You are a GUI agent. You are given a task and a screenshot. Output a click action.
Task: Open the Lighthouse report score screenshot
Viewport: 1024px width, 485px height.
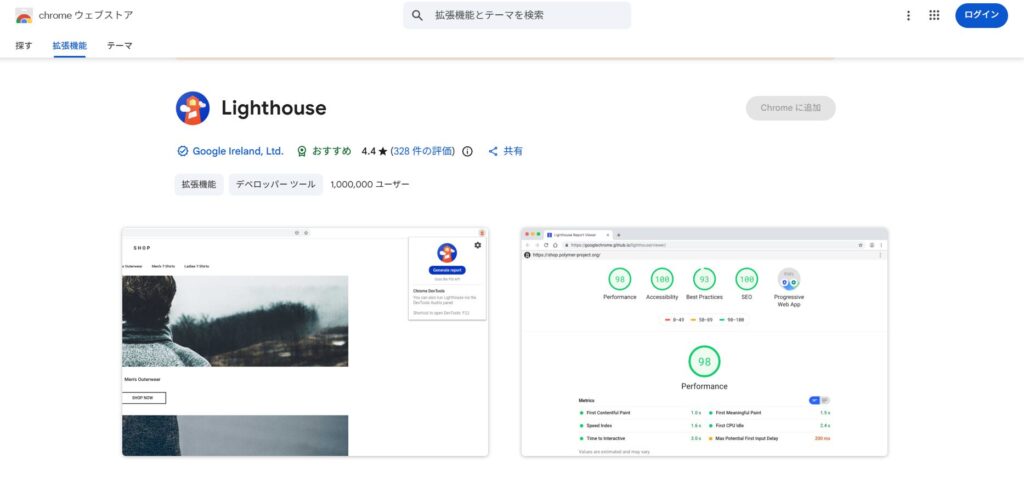[704, 342]
